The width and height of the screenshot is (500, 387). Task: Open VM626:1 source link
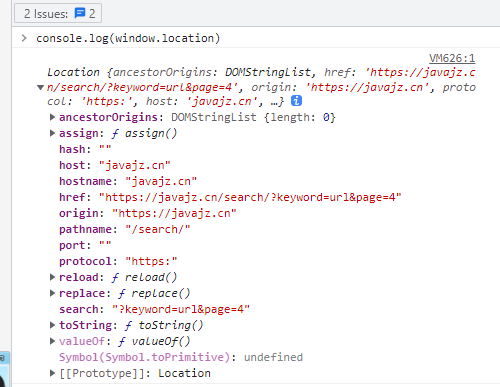452,58
